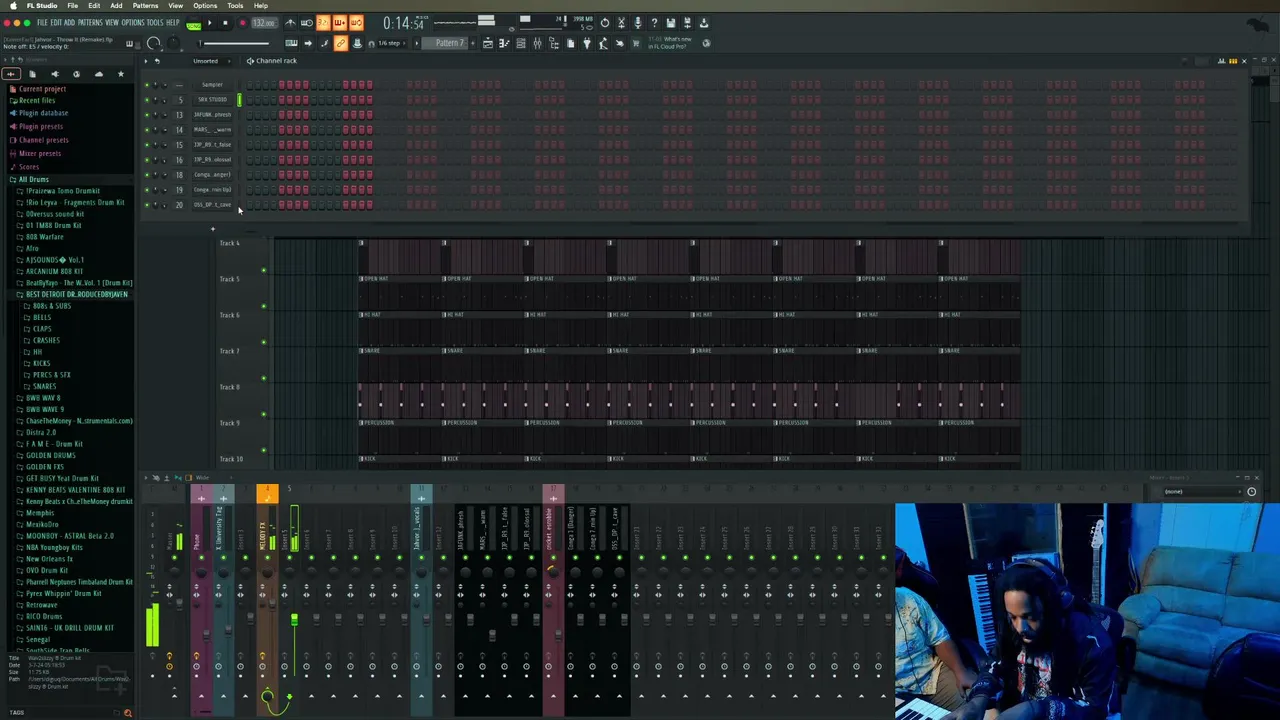This screenshot has height=720, width=1280.
Task: Toggle Song/Pattern mode switch
Action: pyautogui.click(x=193, y=24)
